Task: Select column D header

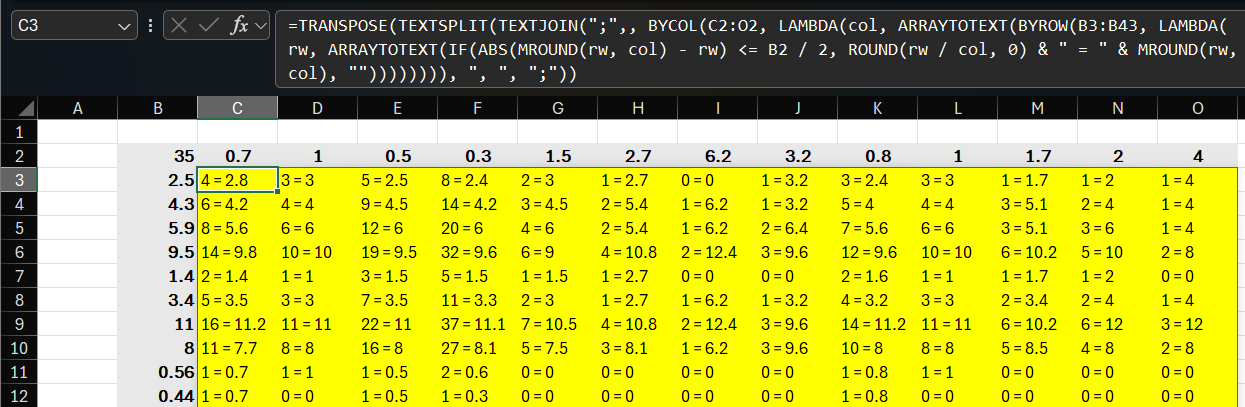Action: pyautogui.click(x=317, y=107)
